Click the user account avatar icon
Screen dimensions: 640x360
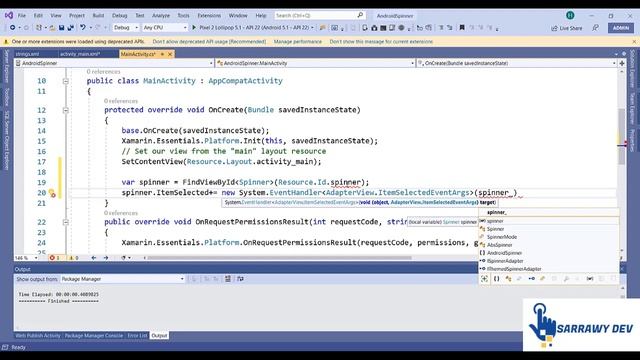tap(570, 15)
